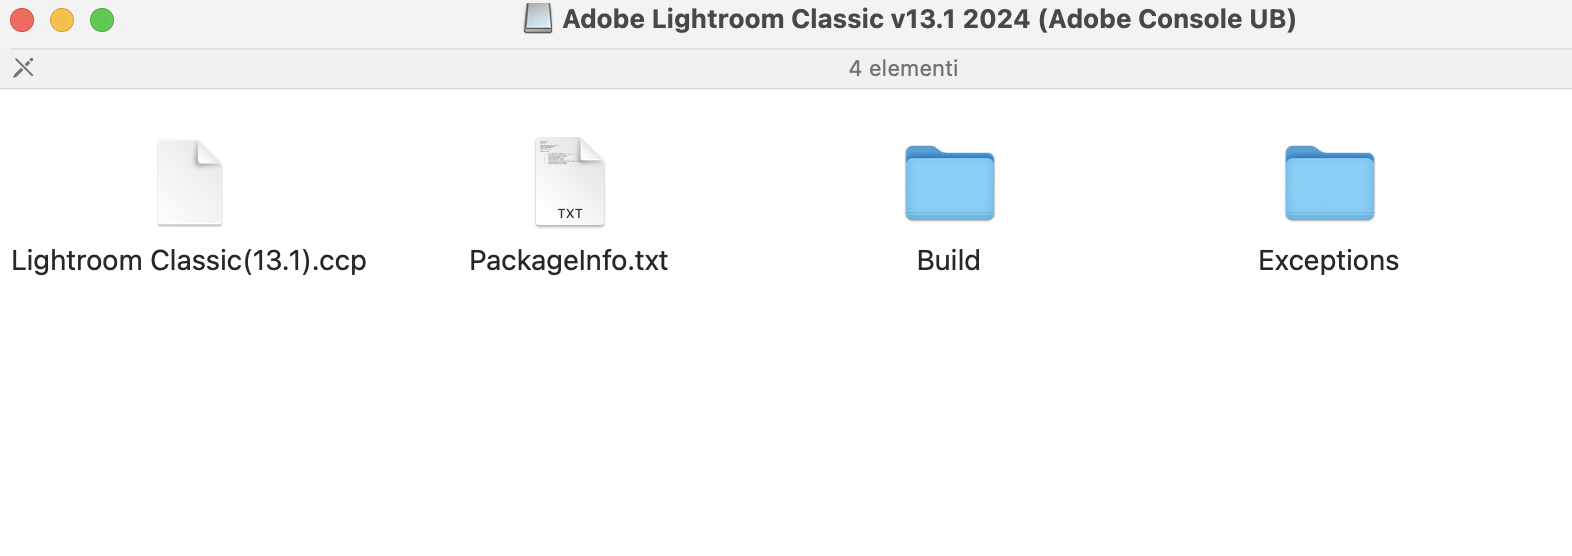1572x556 pixels.
Task: Zoom the window using green button
Action: point(102,20)
